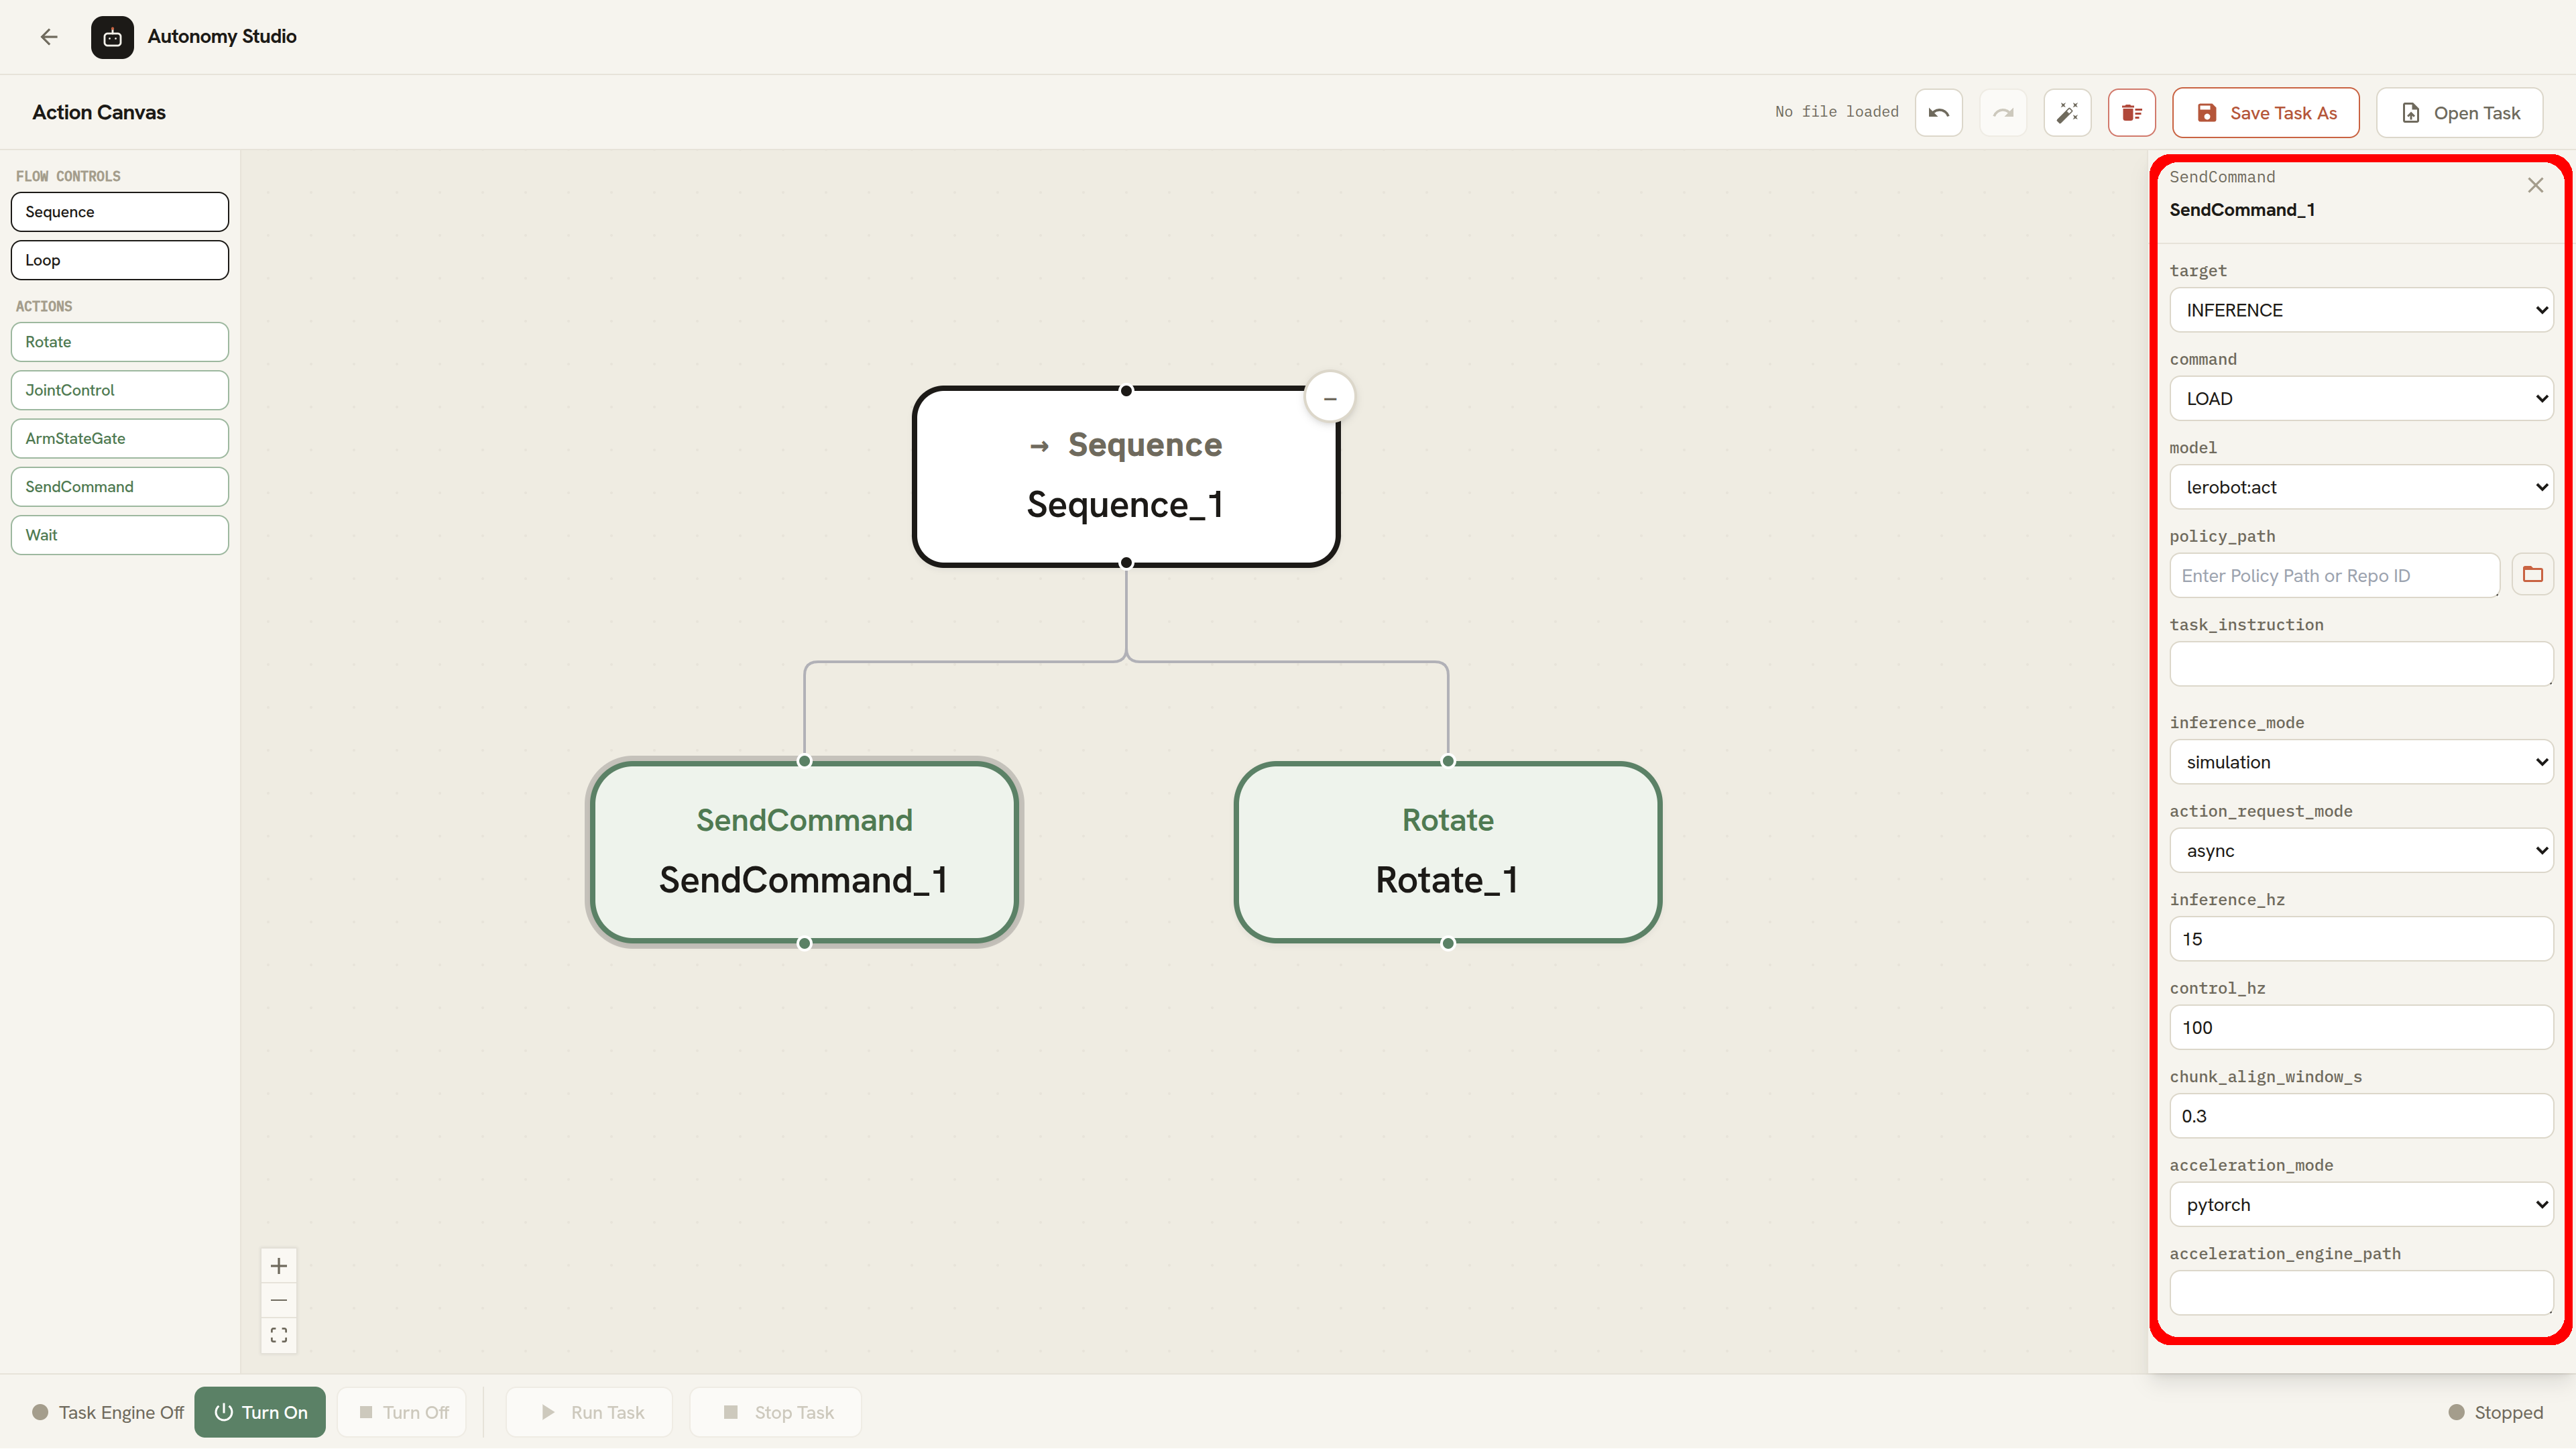Collapse Sequence_1 with the minus button
This screenshot has width=2576, height=1449.
[x=1329, y=398]
